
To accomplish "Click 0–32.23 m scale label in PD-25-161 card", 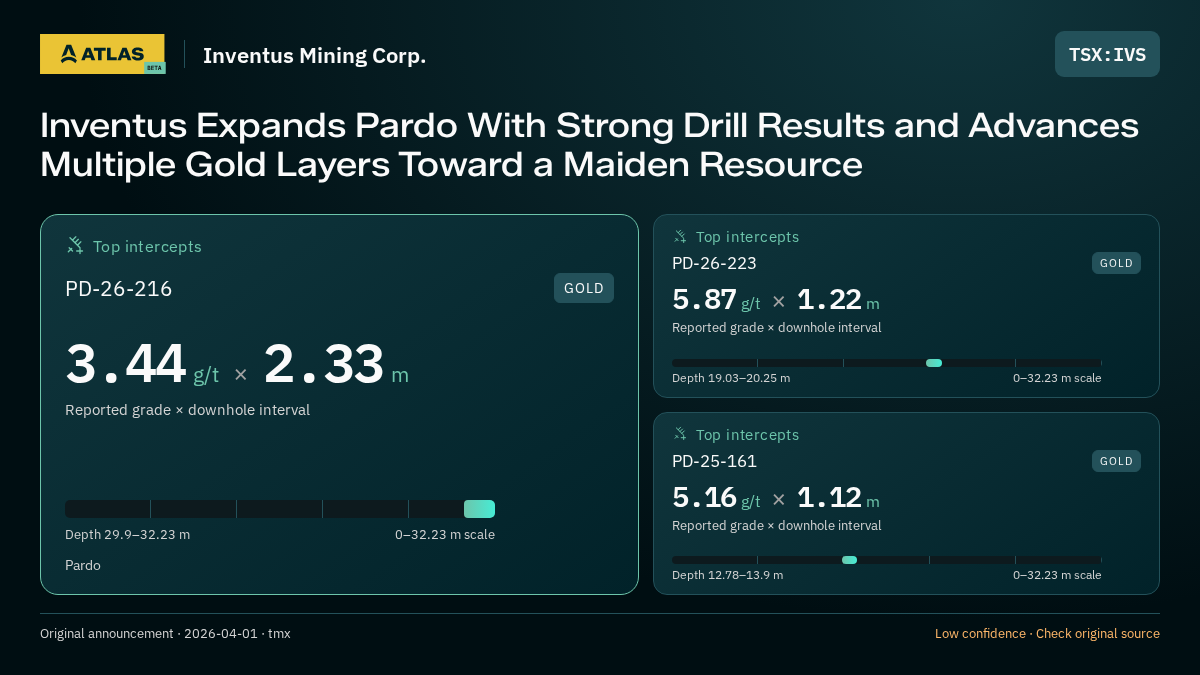I will (1057, 575).
